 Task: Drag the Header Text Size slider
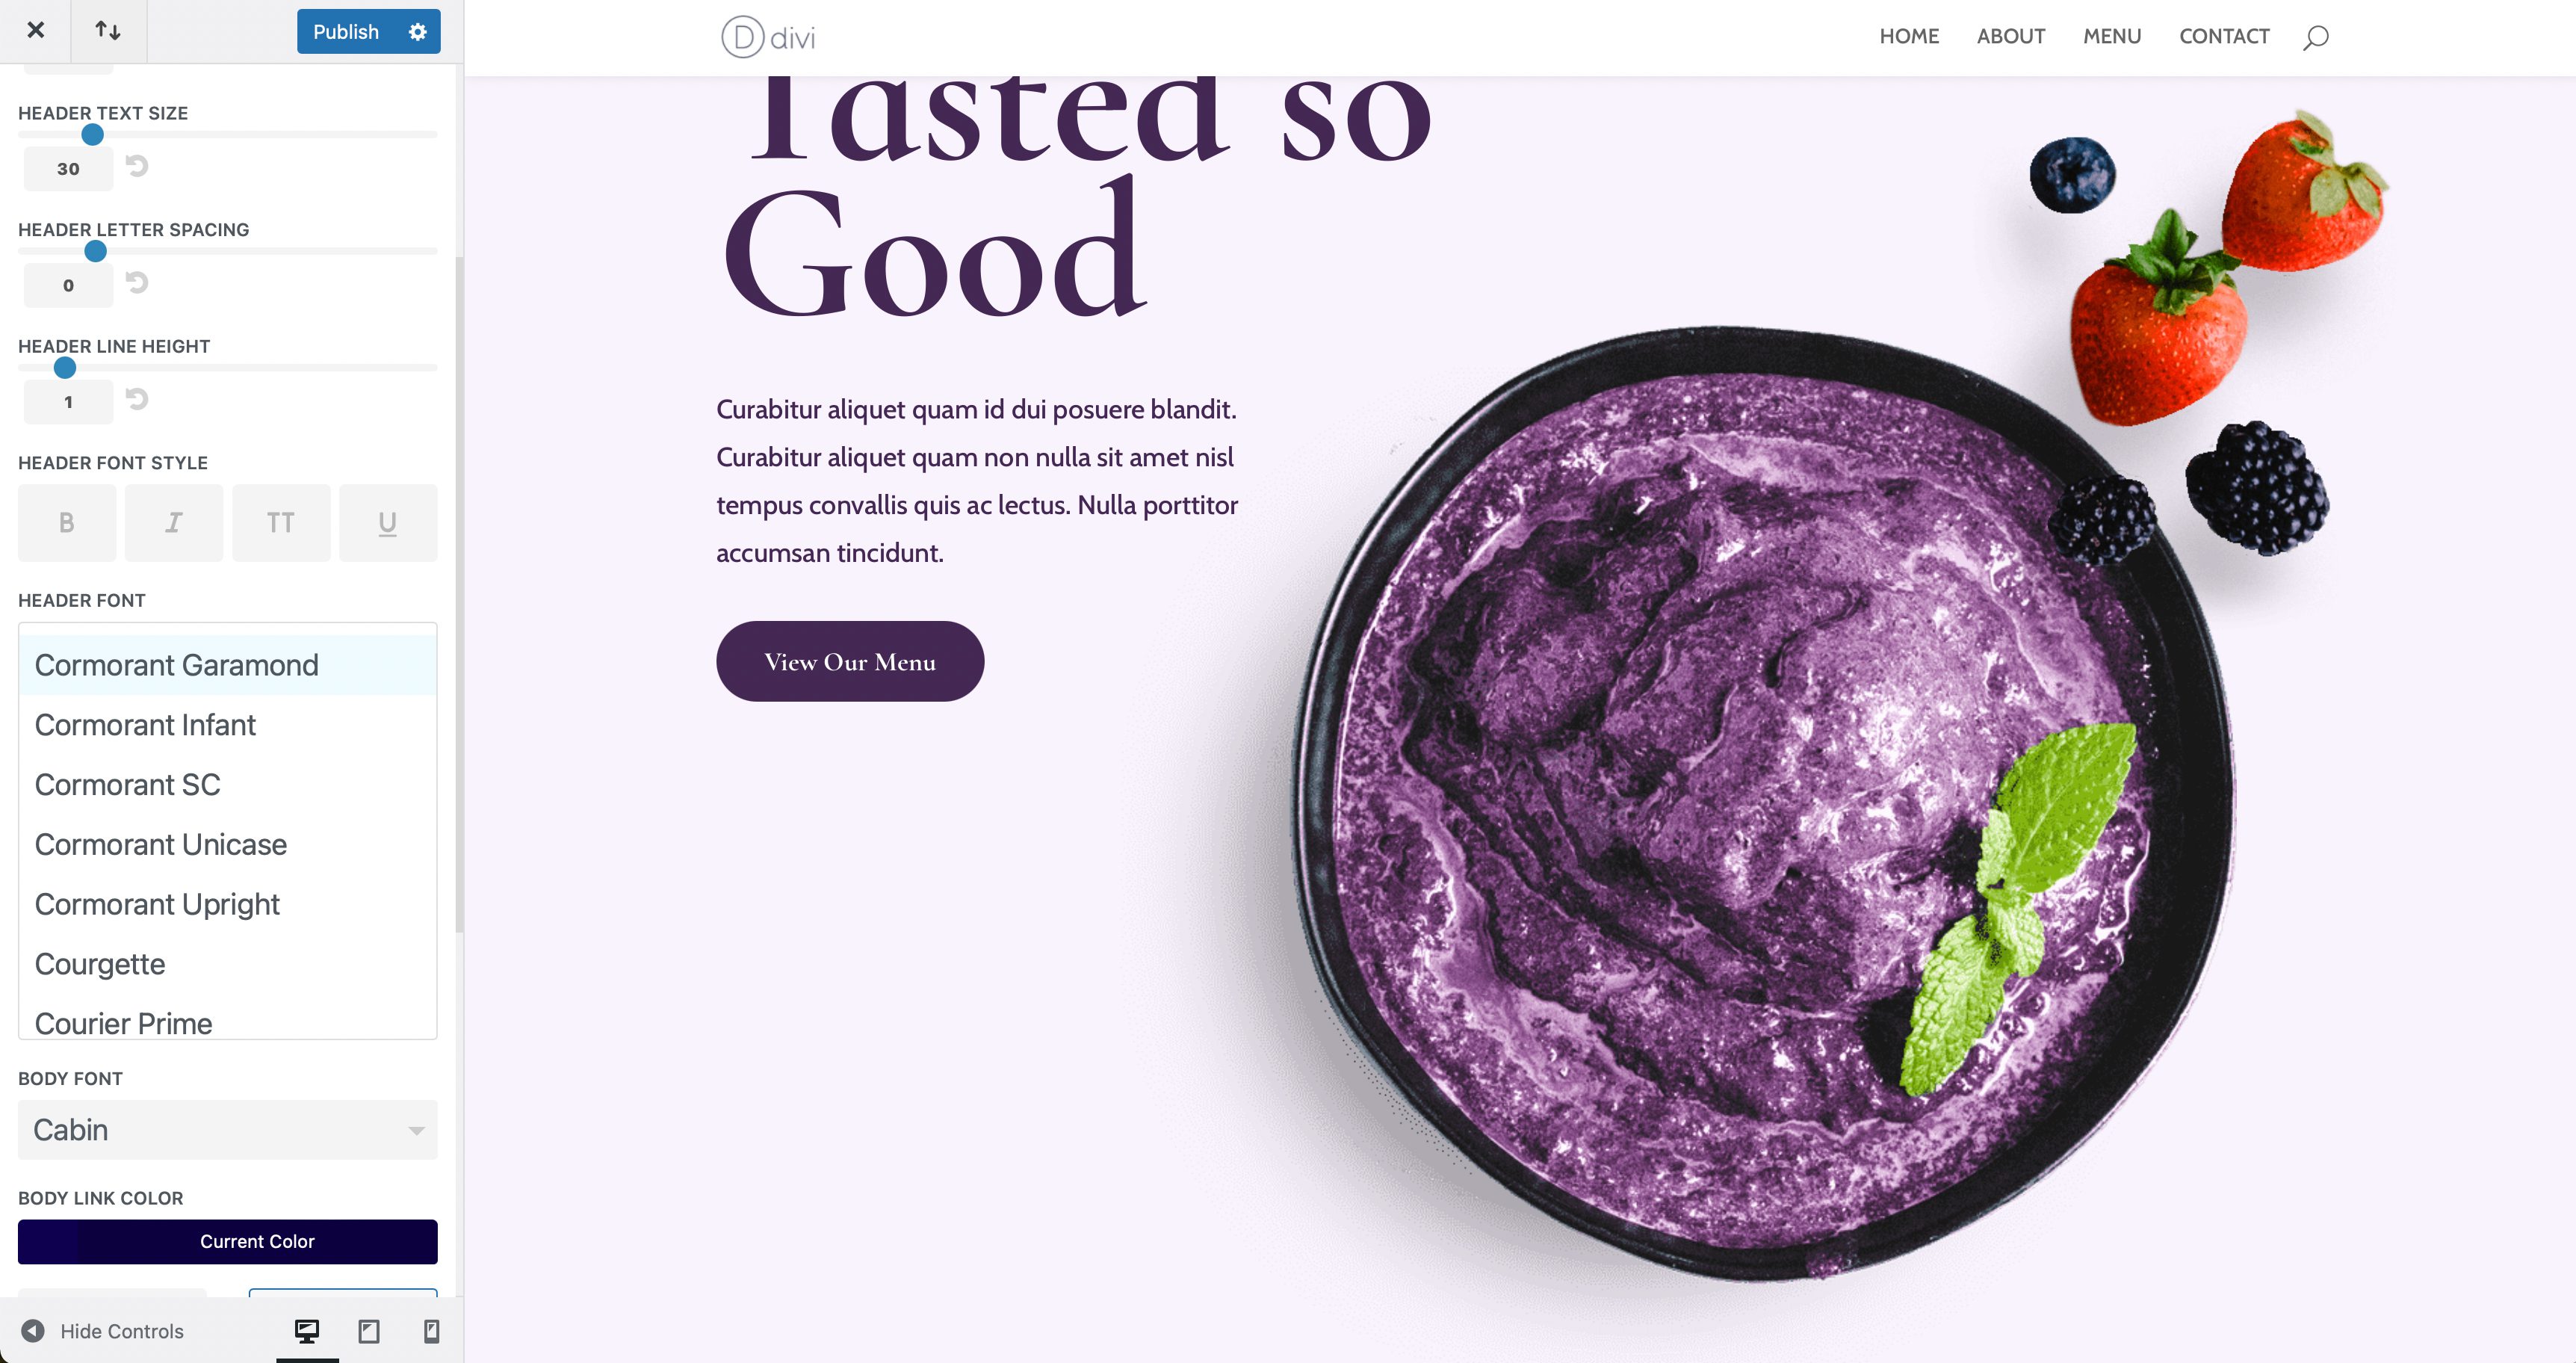coord(93,135)
